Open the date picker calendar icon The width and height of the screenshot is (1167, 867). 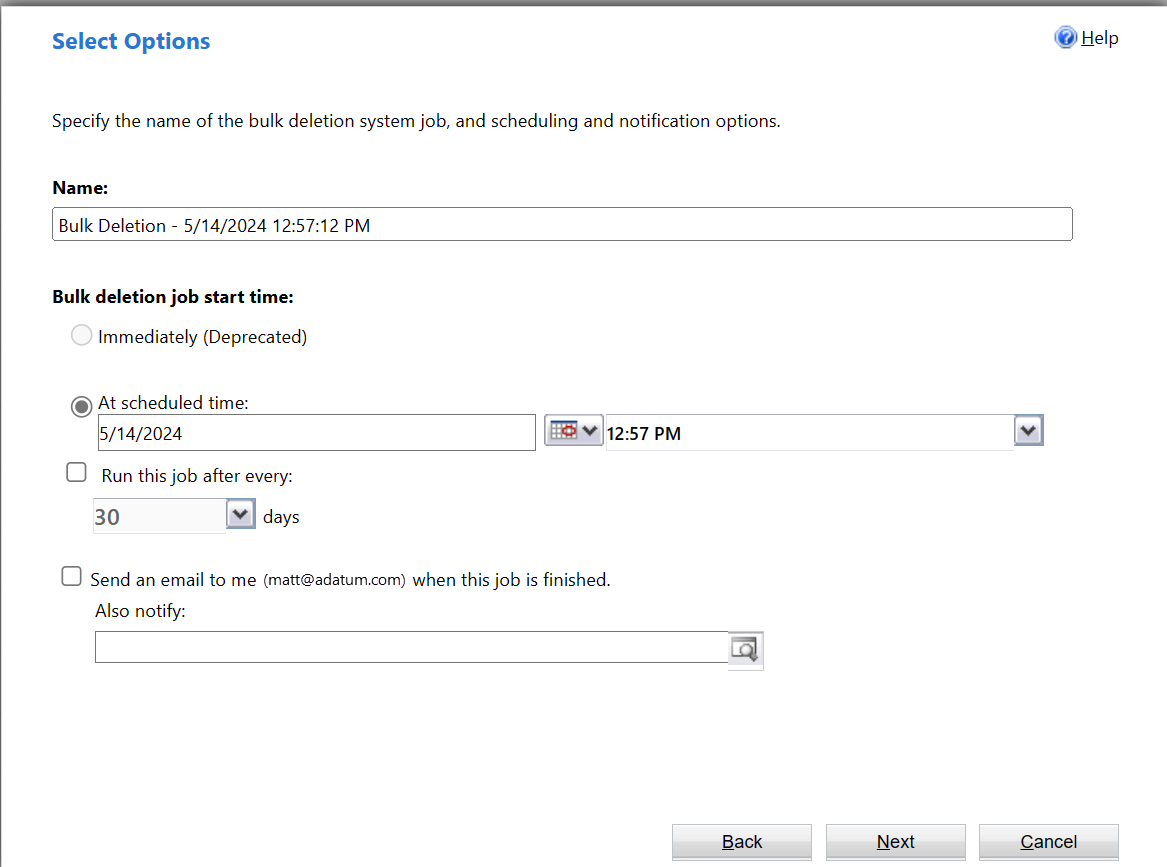pos(565,429)
